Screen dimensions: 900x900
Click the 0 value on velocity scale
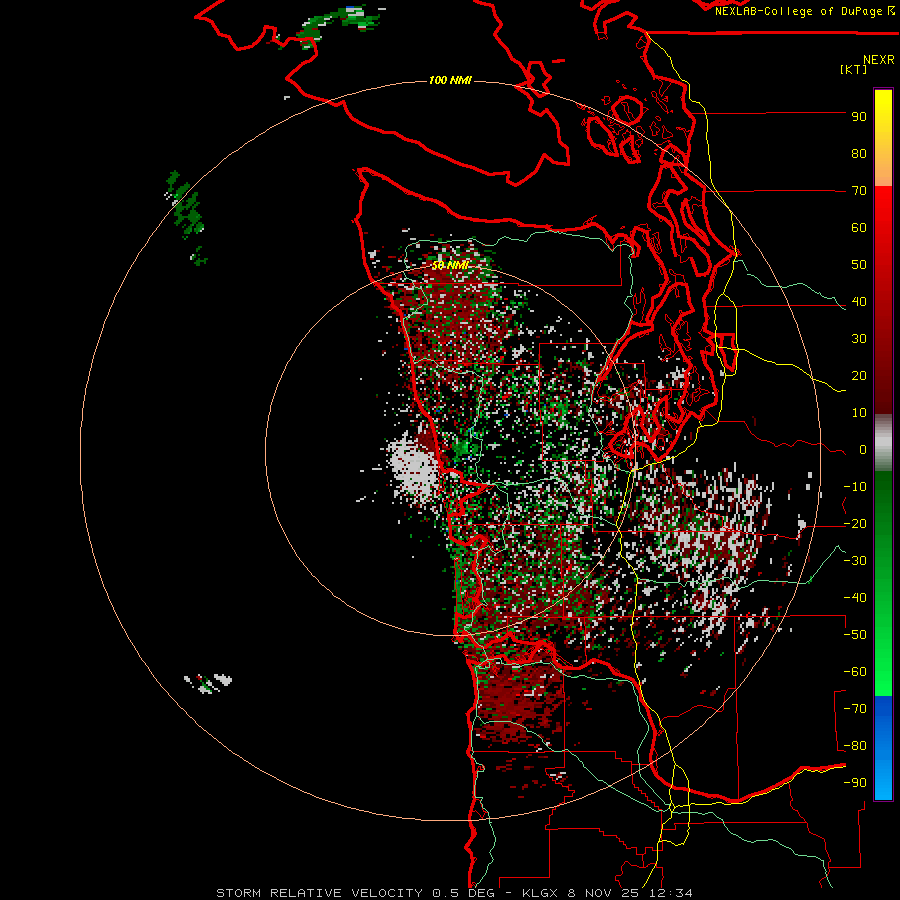pos(863,450)
